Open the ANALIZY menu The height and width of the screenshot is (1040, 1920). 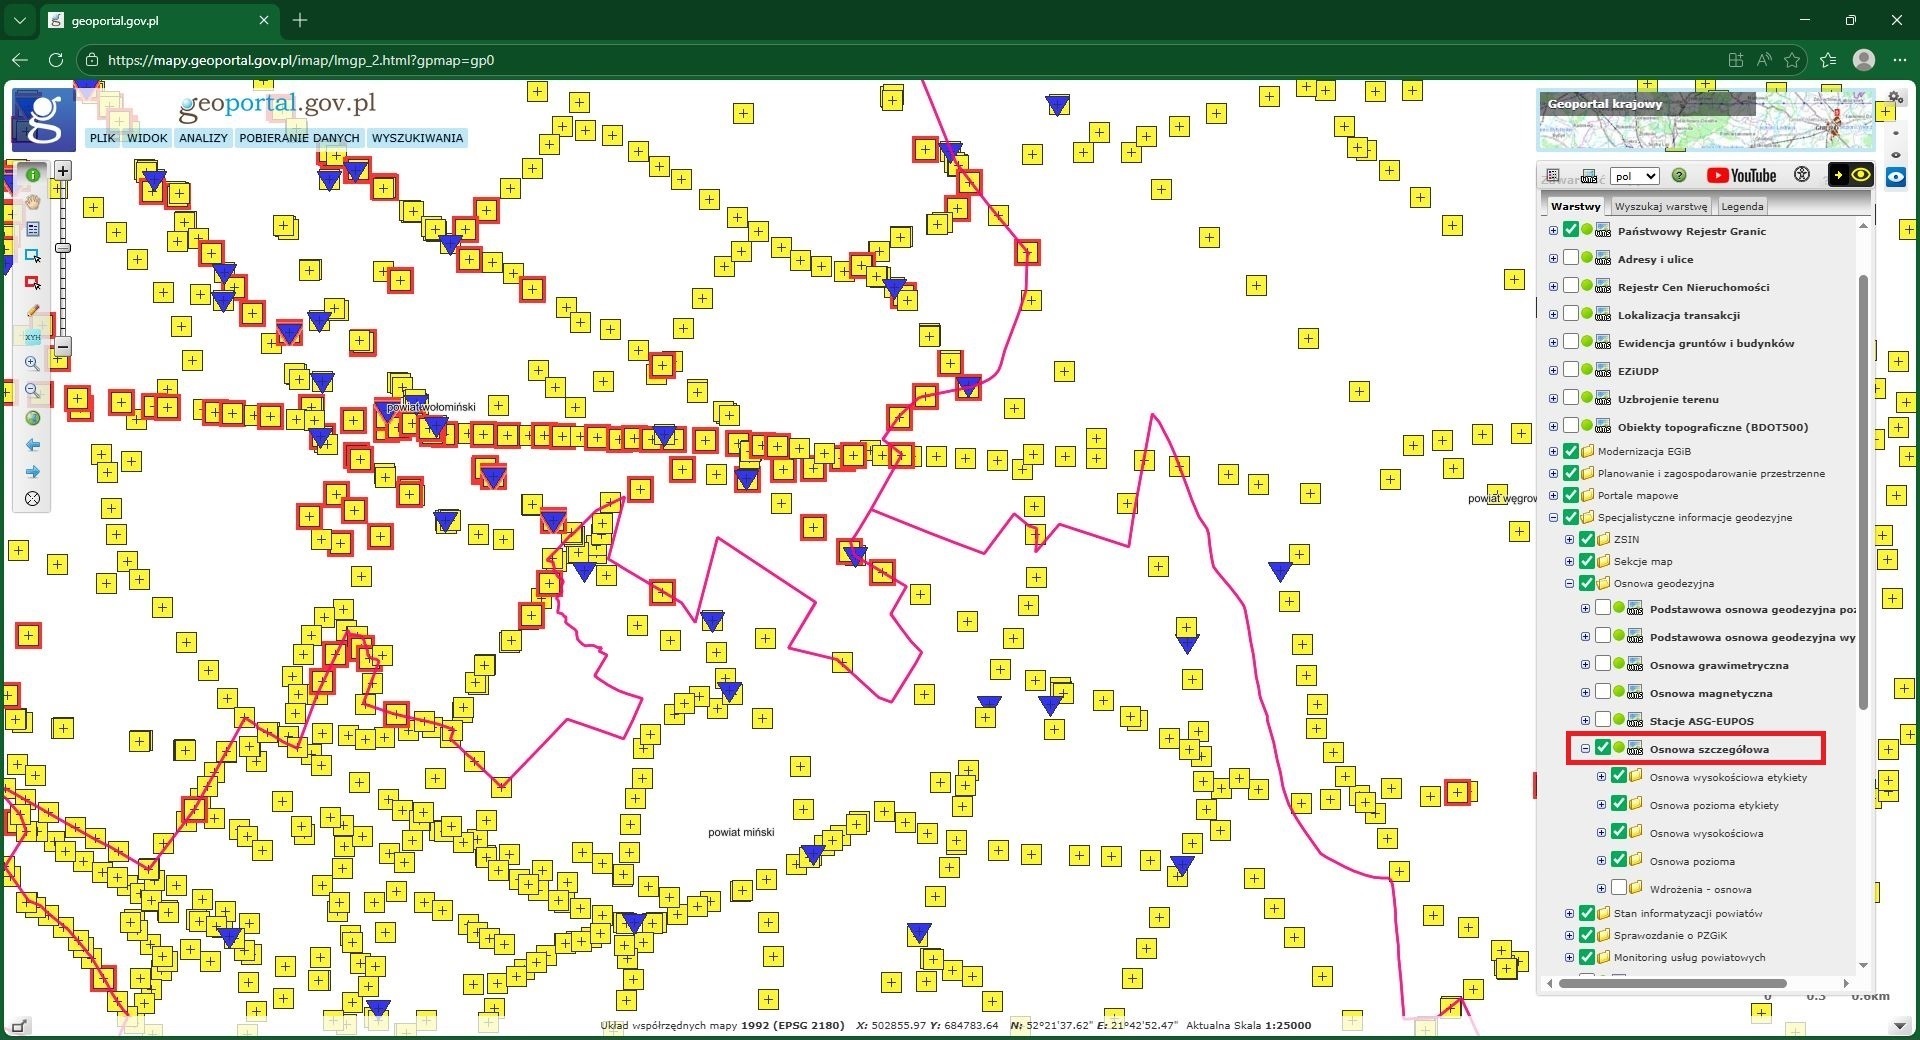coord(203,138)
